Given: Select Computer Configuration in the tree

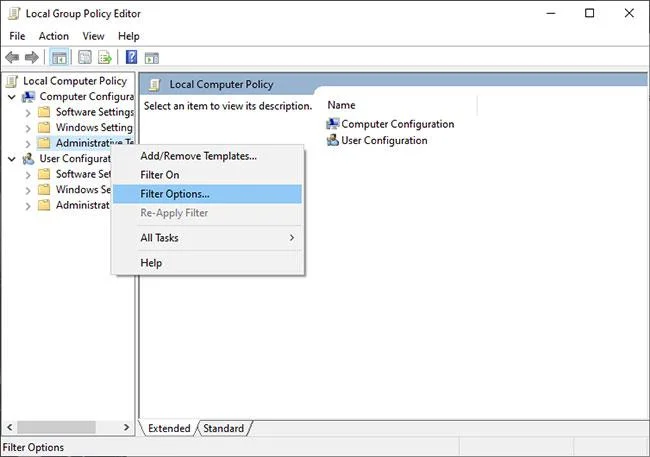Looking at the screenshot, I should click(x=87, y=97).
